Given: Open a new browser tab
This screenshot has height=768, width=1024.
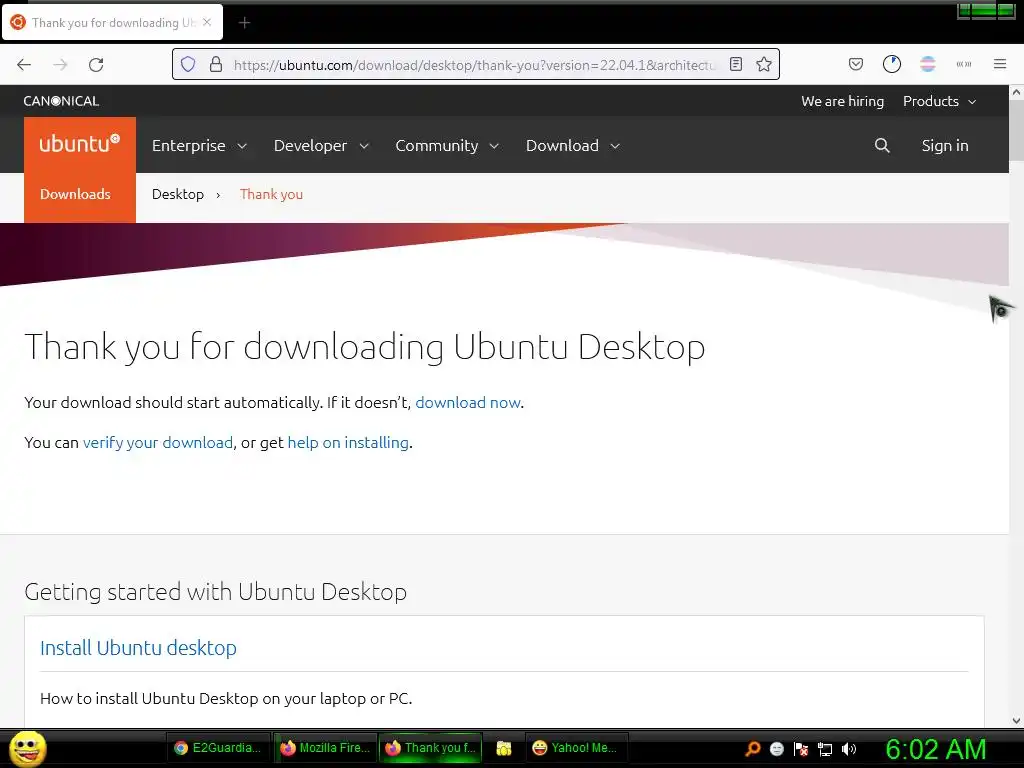Looking at the screenshot, I should [244, 23].
